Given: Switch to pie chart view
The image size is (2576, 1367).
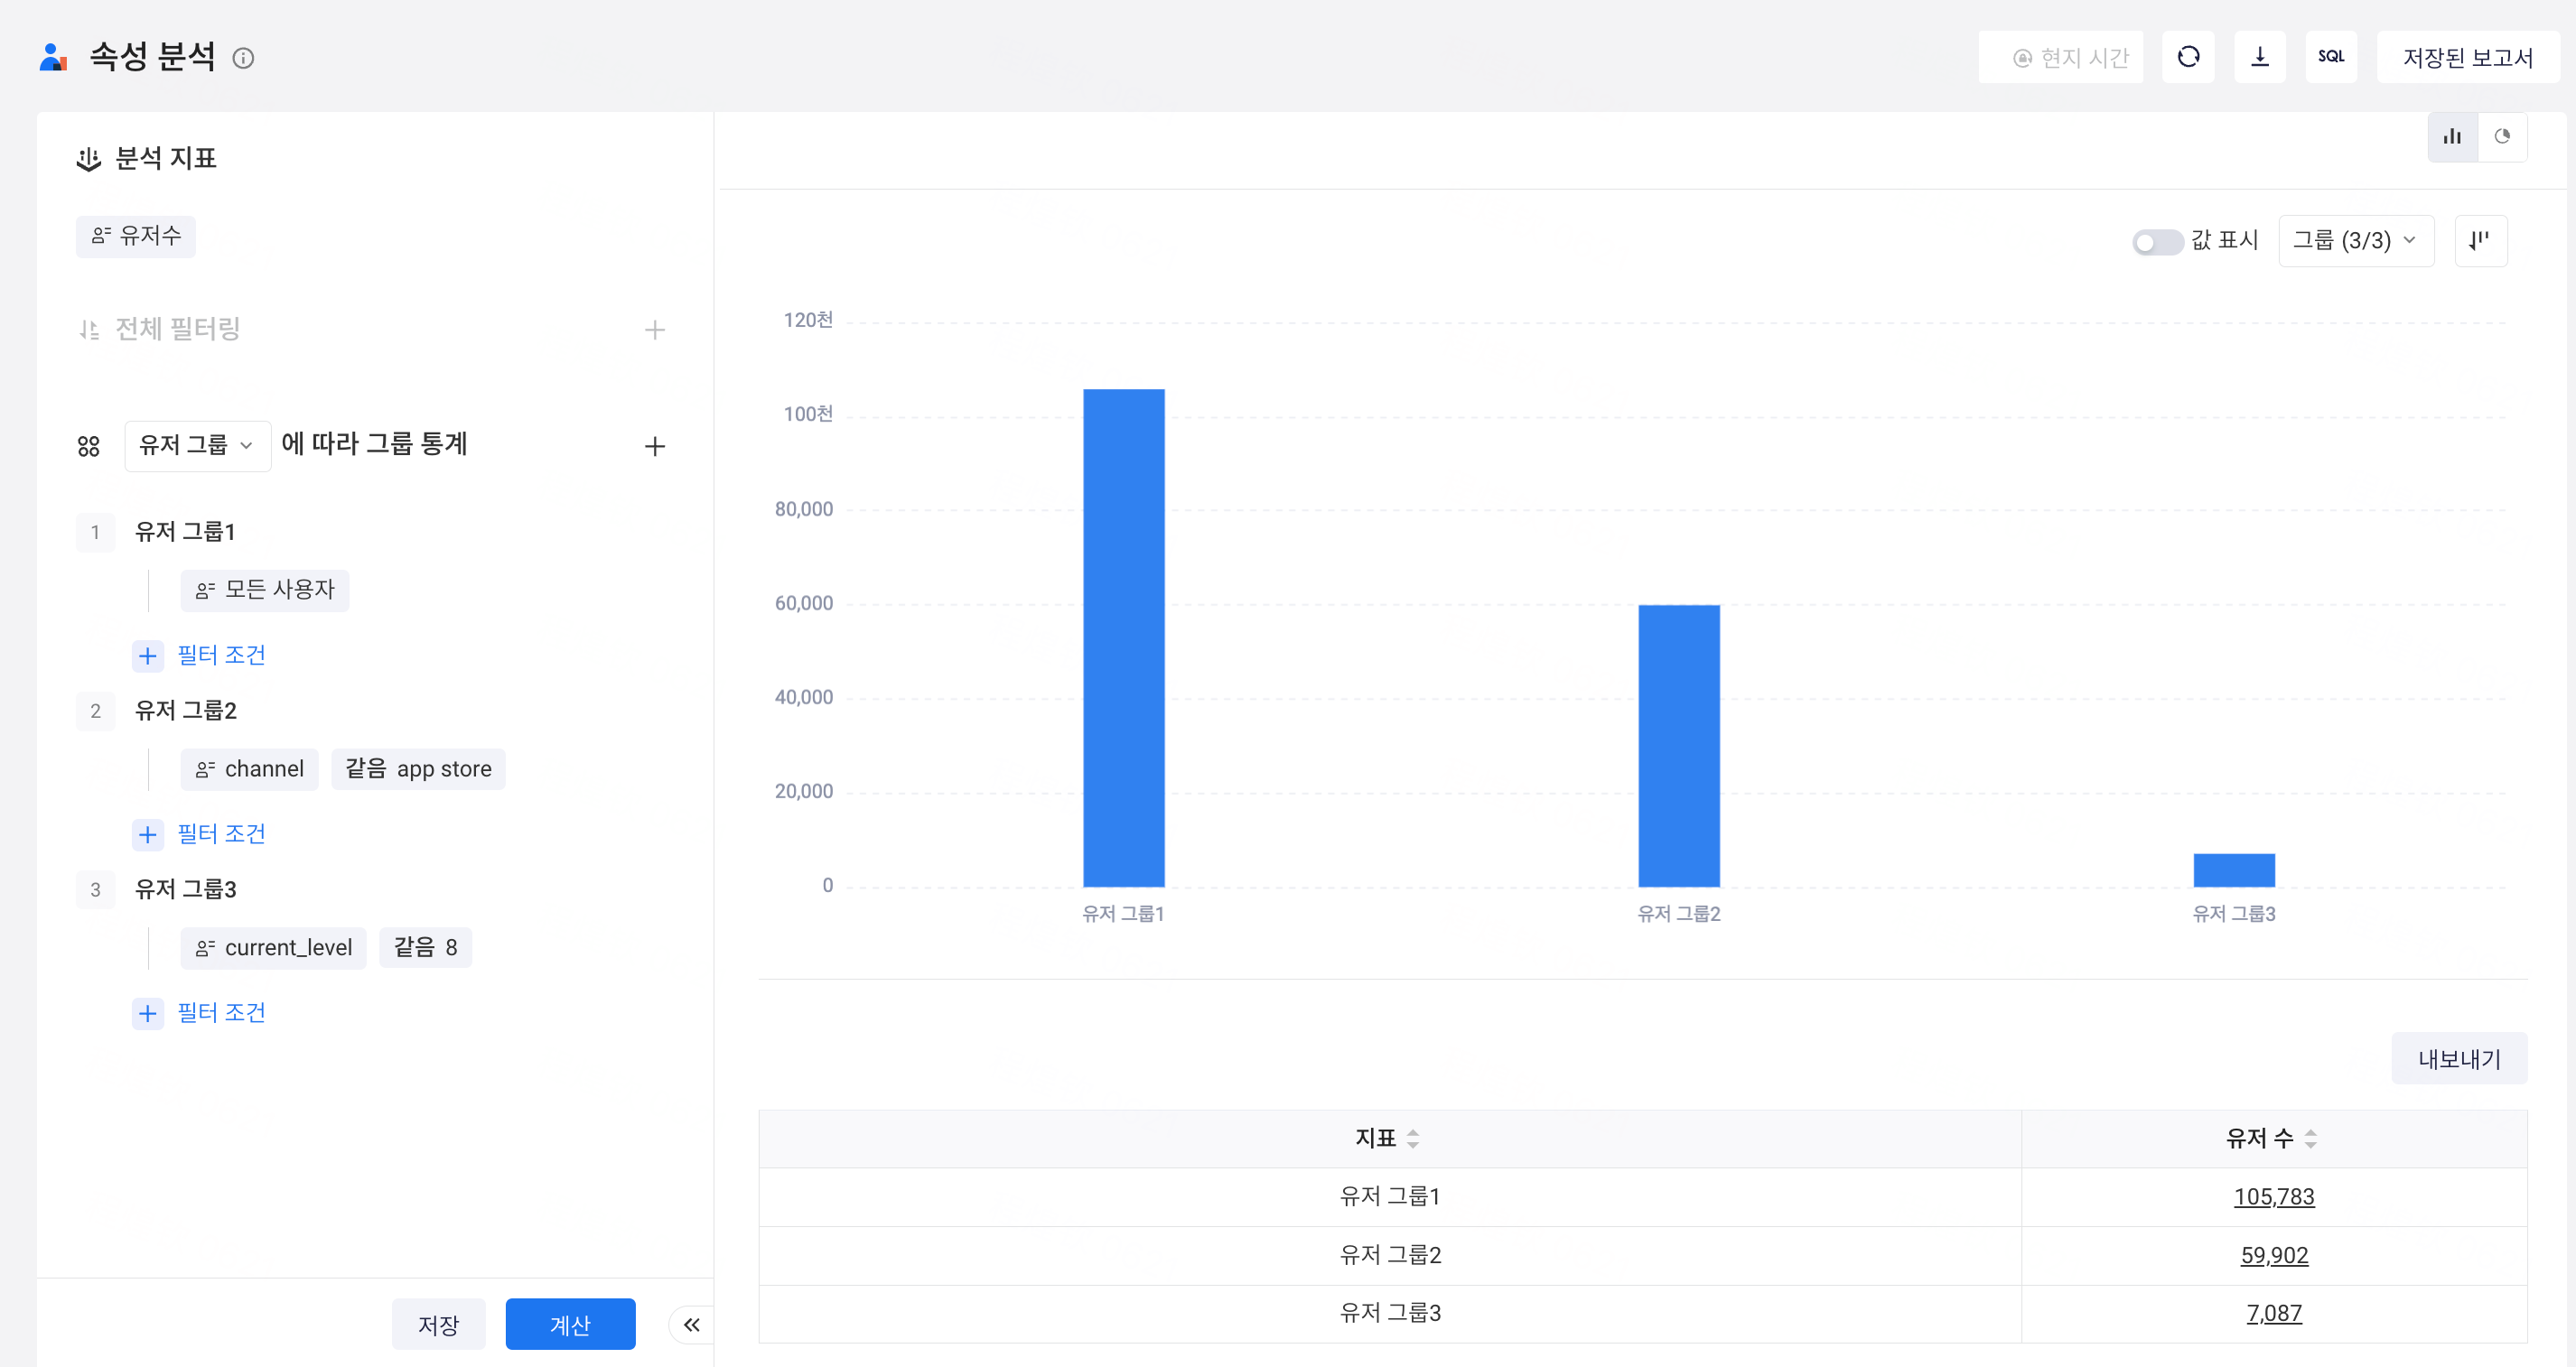Looking at the screenshot, I should [2502, 137].
